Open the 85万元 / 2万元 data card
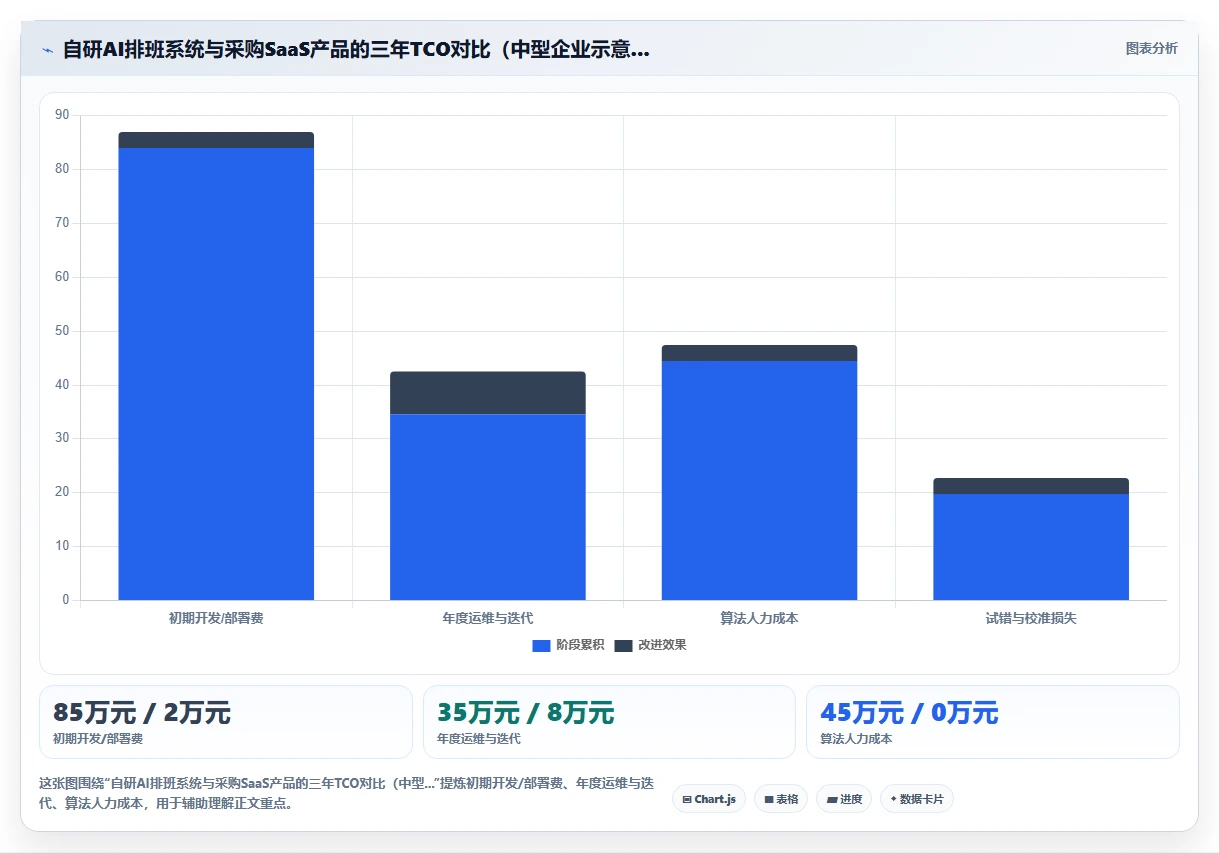 [226, 722]
